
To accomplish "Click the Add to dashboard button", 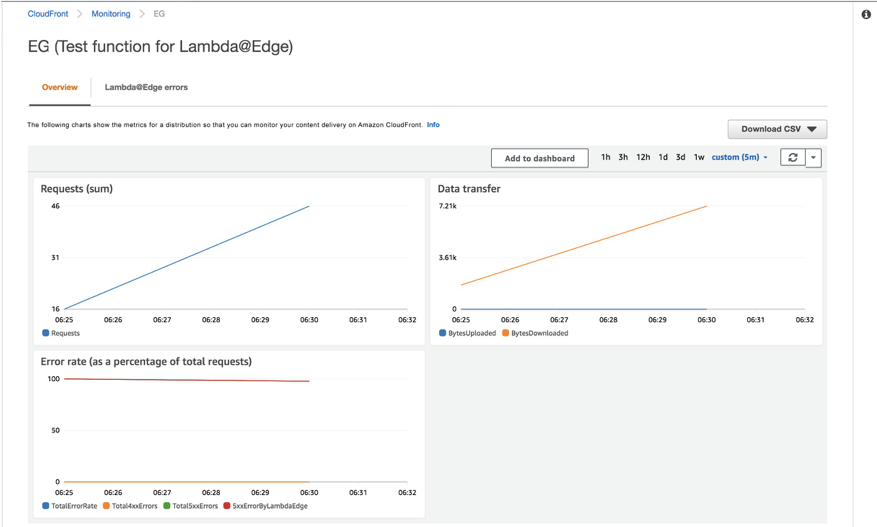I will tap(539, 158).
